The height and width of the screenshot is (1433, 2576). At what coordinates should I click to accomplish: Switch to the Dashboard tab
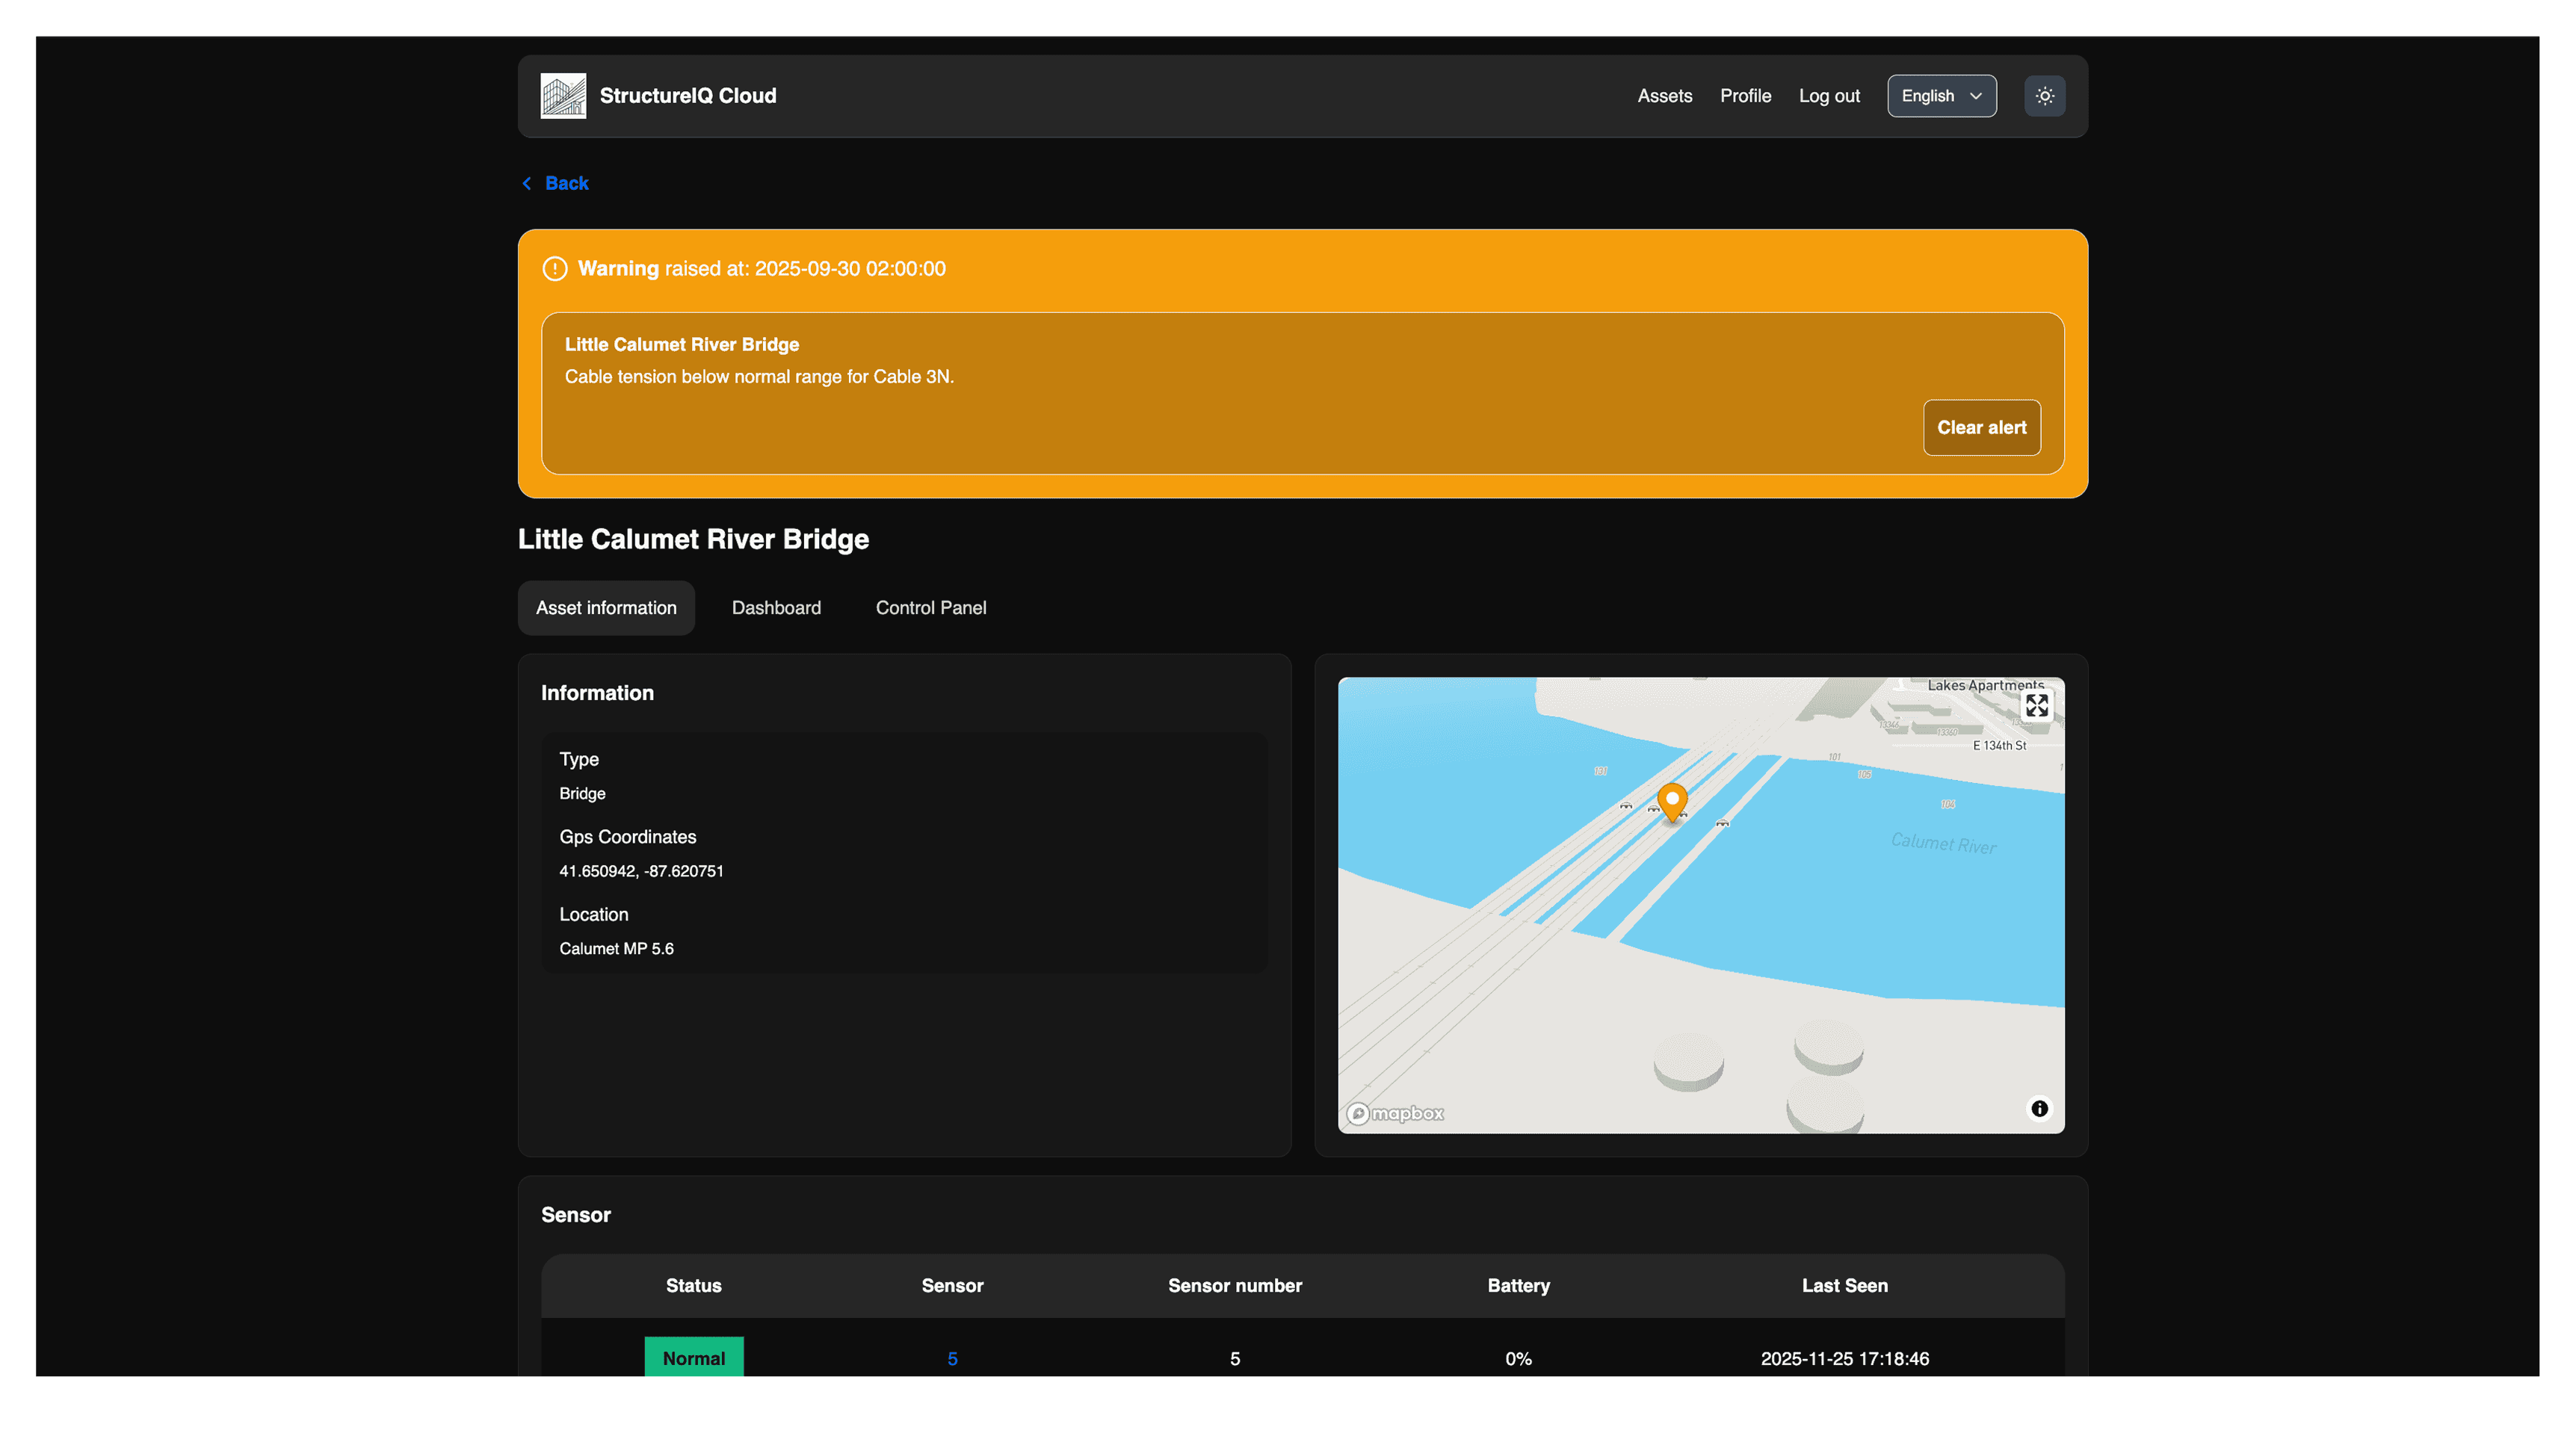point(776,608)
